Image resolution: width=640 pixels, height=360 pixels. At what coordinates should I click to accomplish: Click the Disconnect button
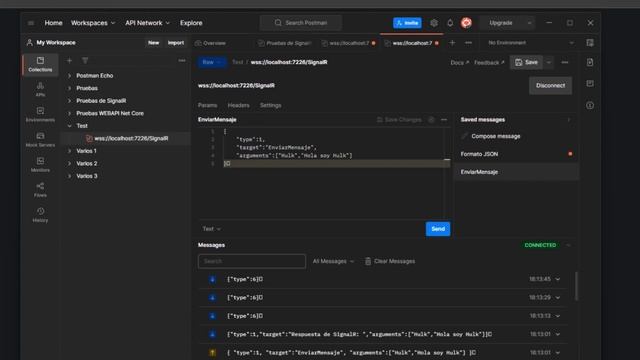click(550, 86)
